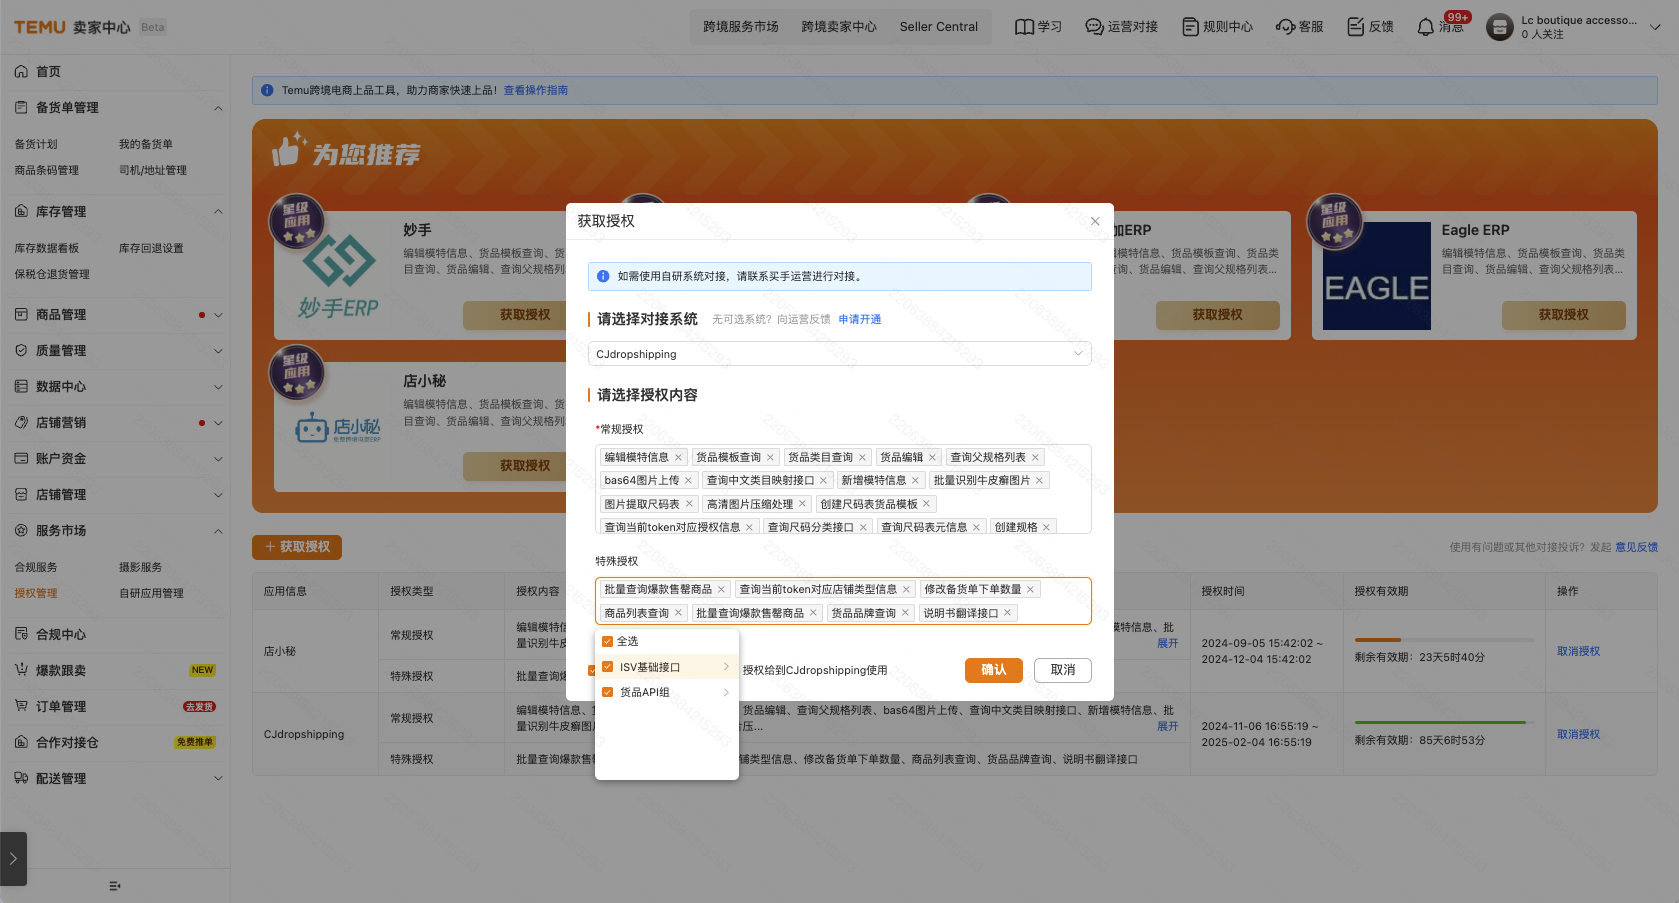Expand the 质量管理 sidebar section
The width and height of the screenshot is (1679, 903).
pos(218,351)
